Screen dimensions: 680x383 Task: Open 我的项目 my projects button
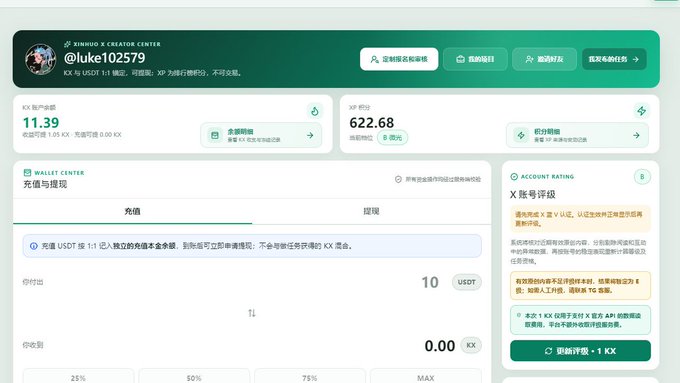[x=475, y=59]
